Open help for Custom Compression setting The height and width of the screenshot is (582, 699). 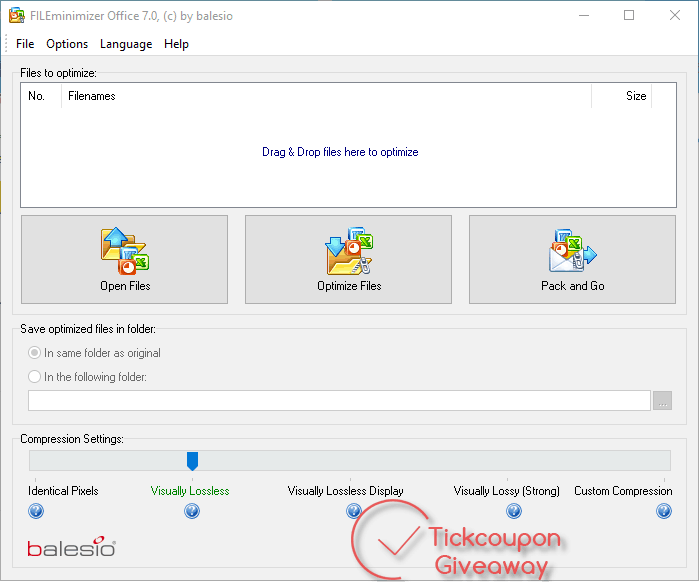pyautogui.click(x=663, y=511)
